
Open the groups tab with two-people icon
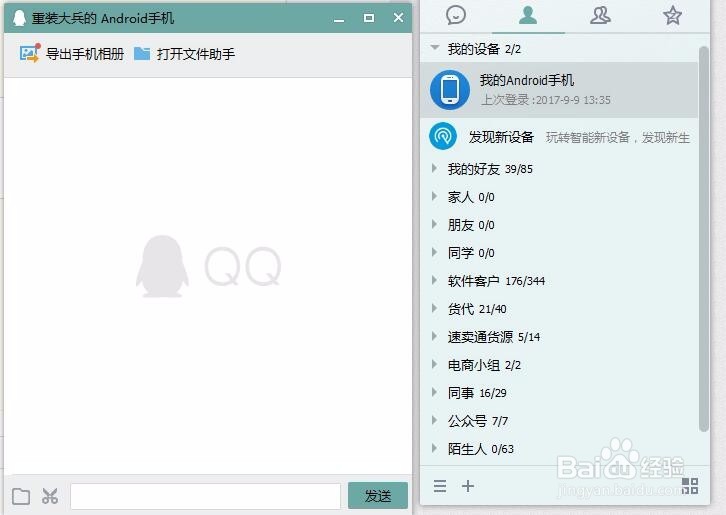(x=600, y=15)
